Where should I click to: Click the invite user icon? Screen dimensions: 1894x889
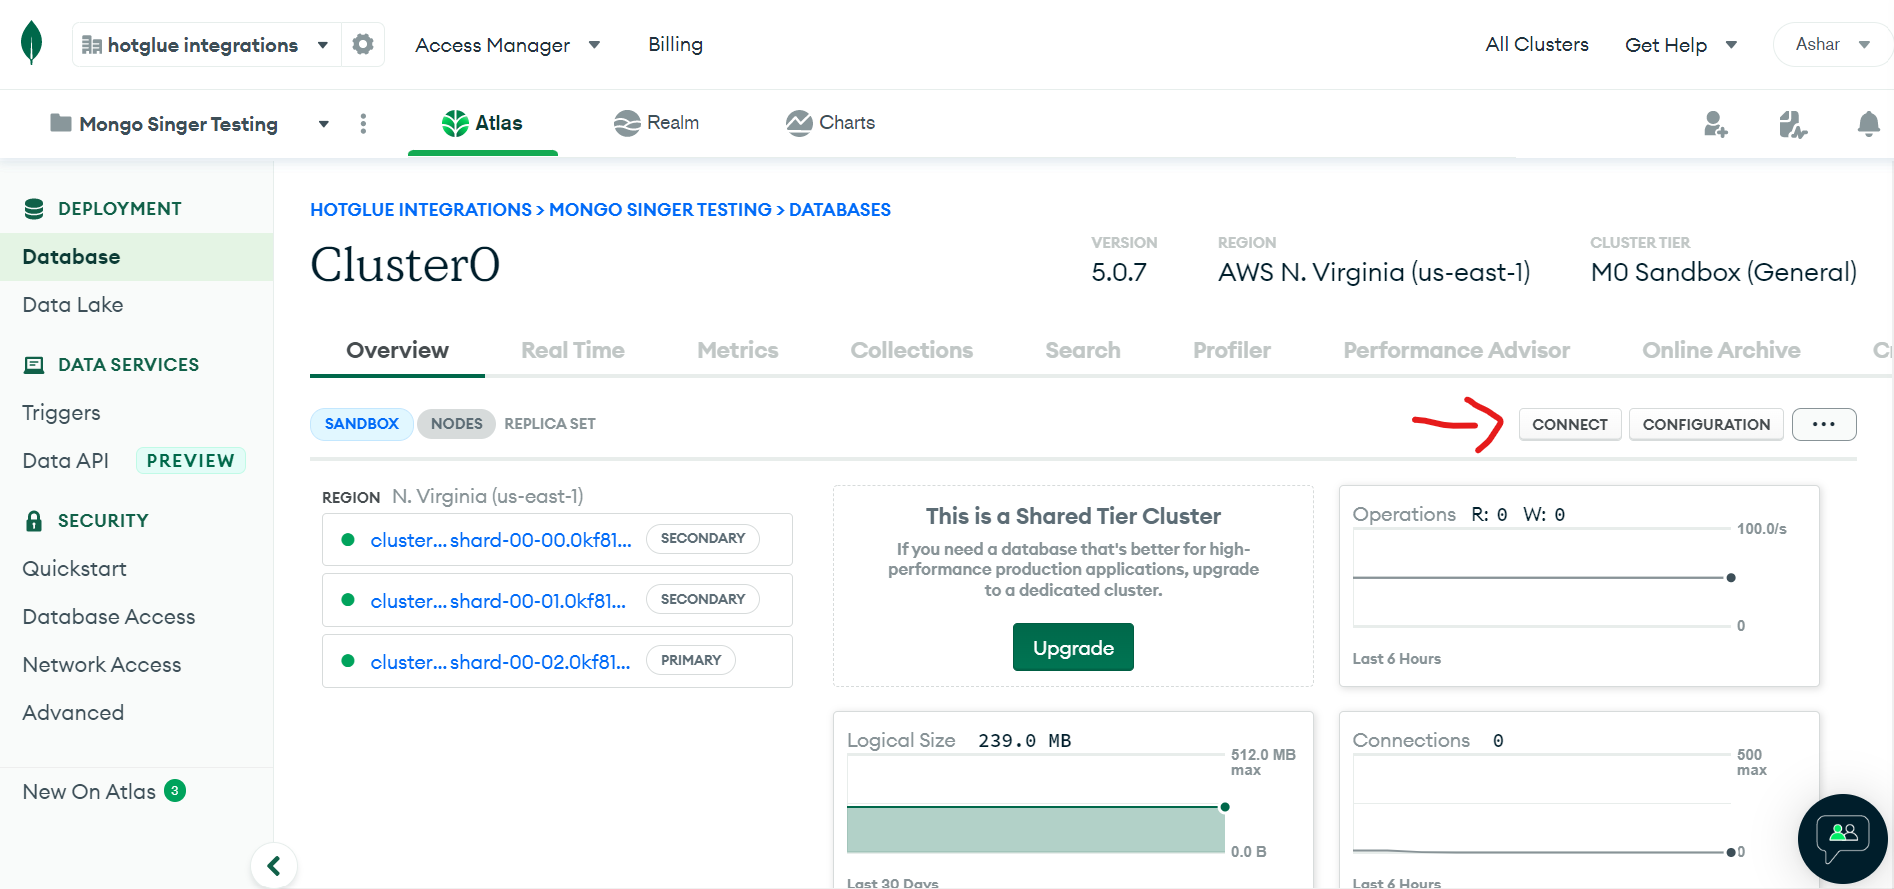point(1715,124)
